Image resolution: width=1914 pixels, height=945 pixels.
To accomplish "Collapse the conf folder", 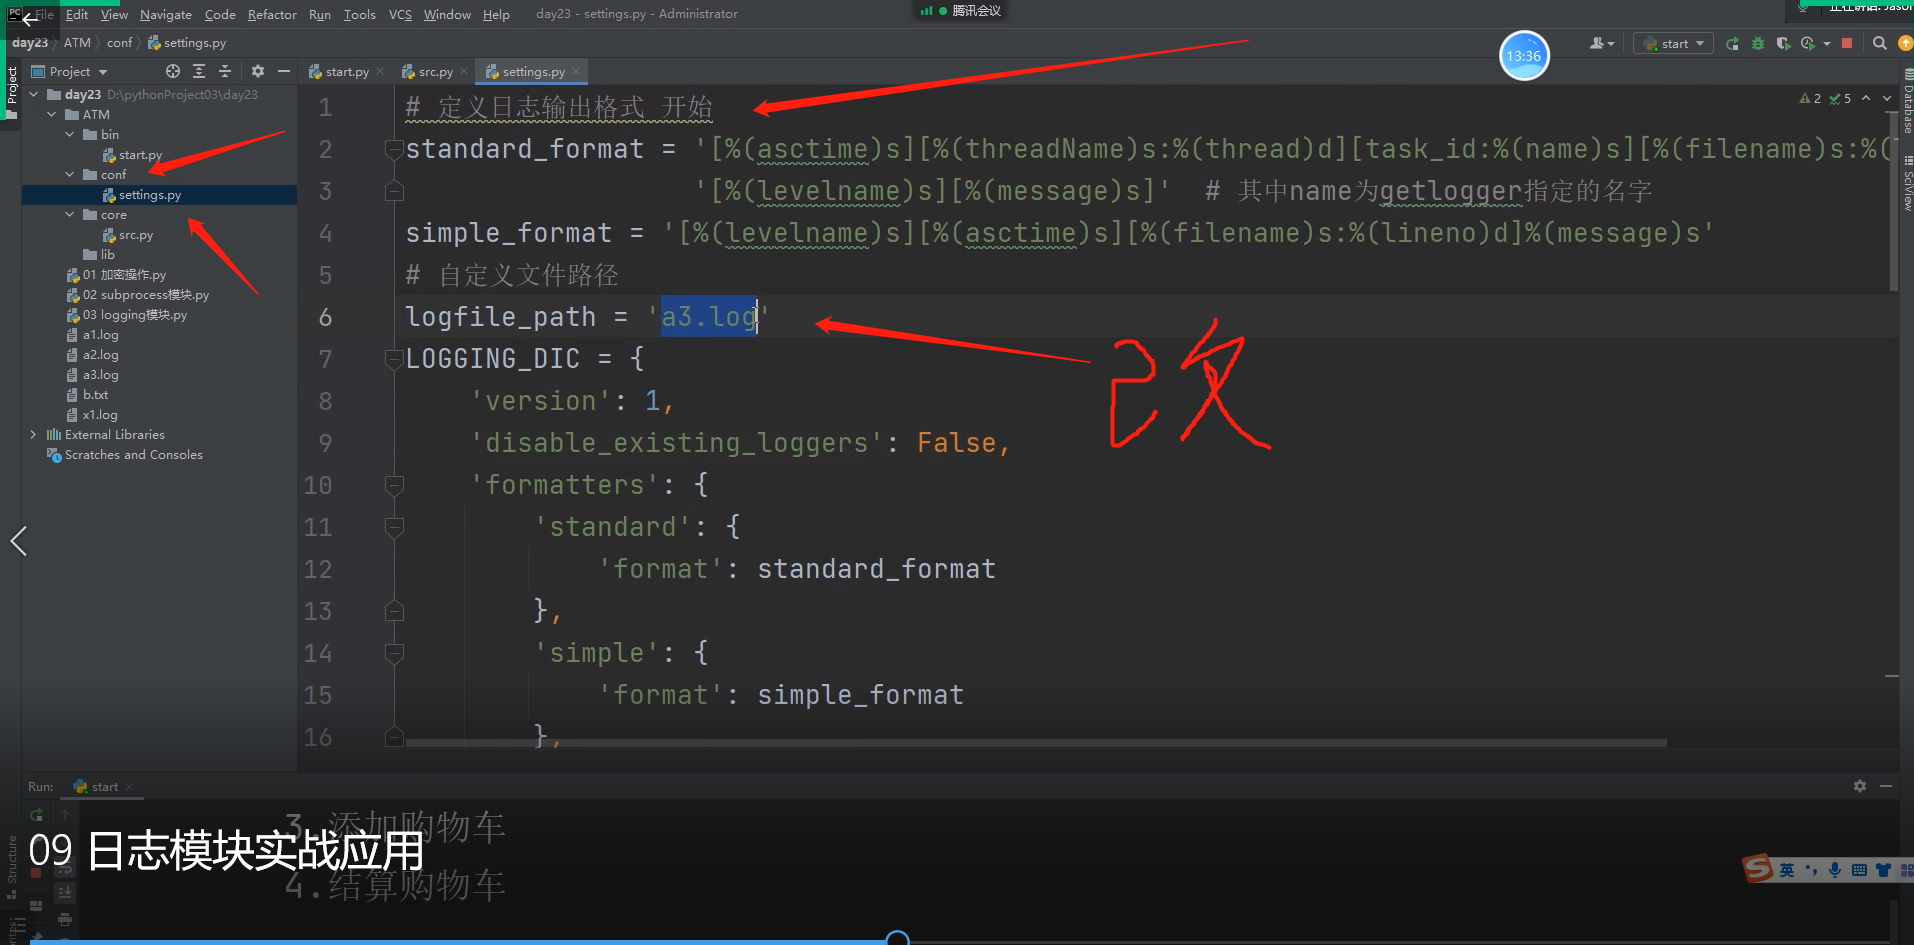I will pyautogui.click(x=70, y=174).
